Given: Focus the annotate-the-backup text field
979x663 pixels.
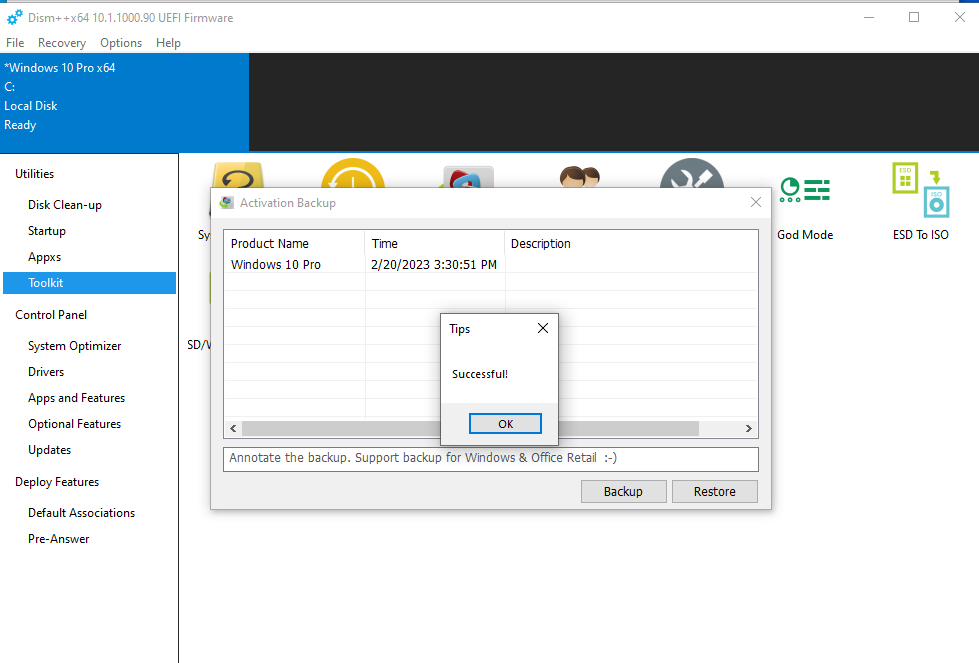Looking at the screenshot, I should (491, 459).
